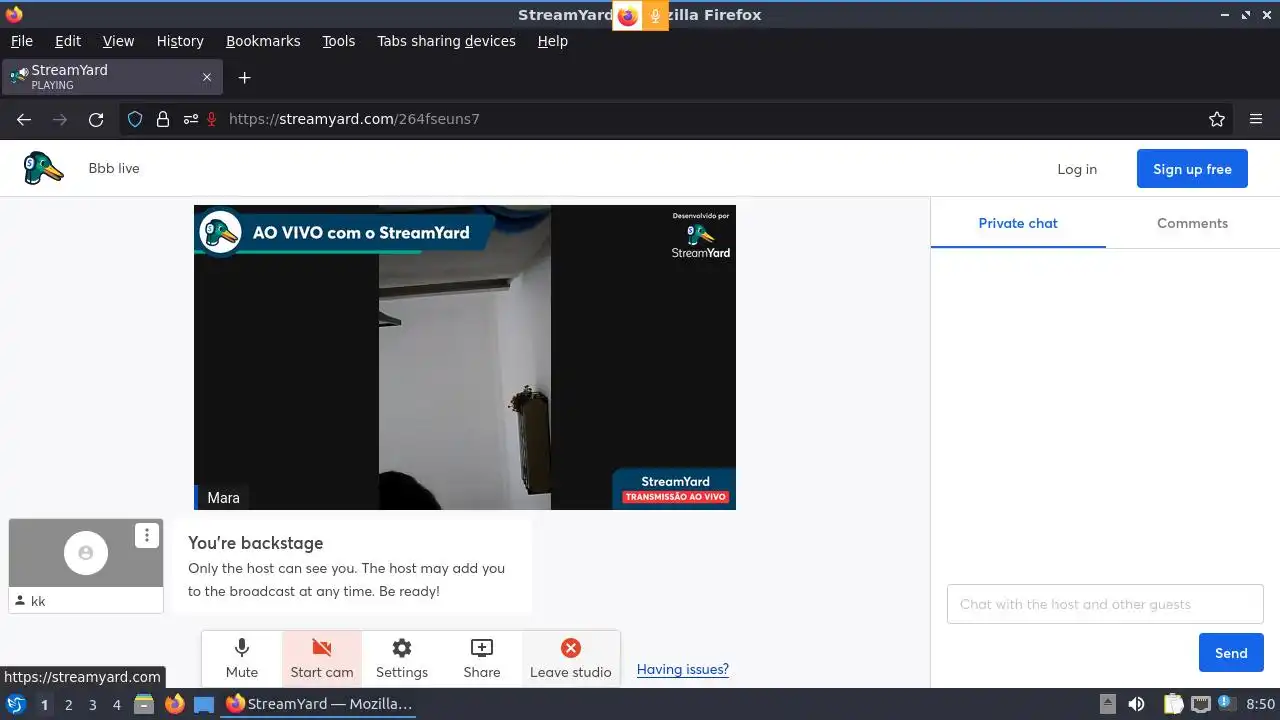Viewport: 1280px width, 720px height.
Task: Click the Log in link
Action: (1077, 169)
